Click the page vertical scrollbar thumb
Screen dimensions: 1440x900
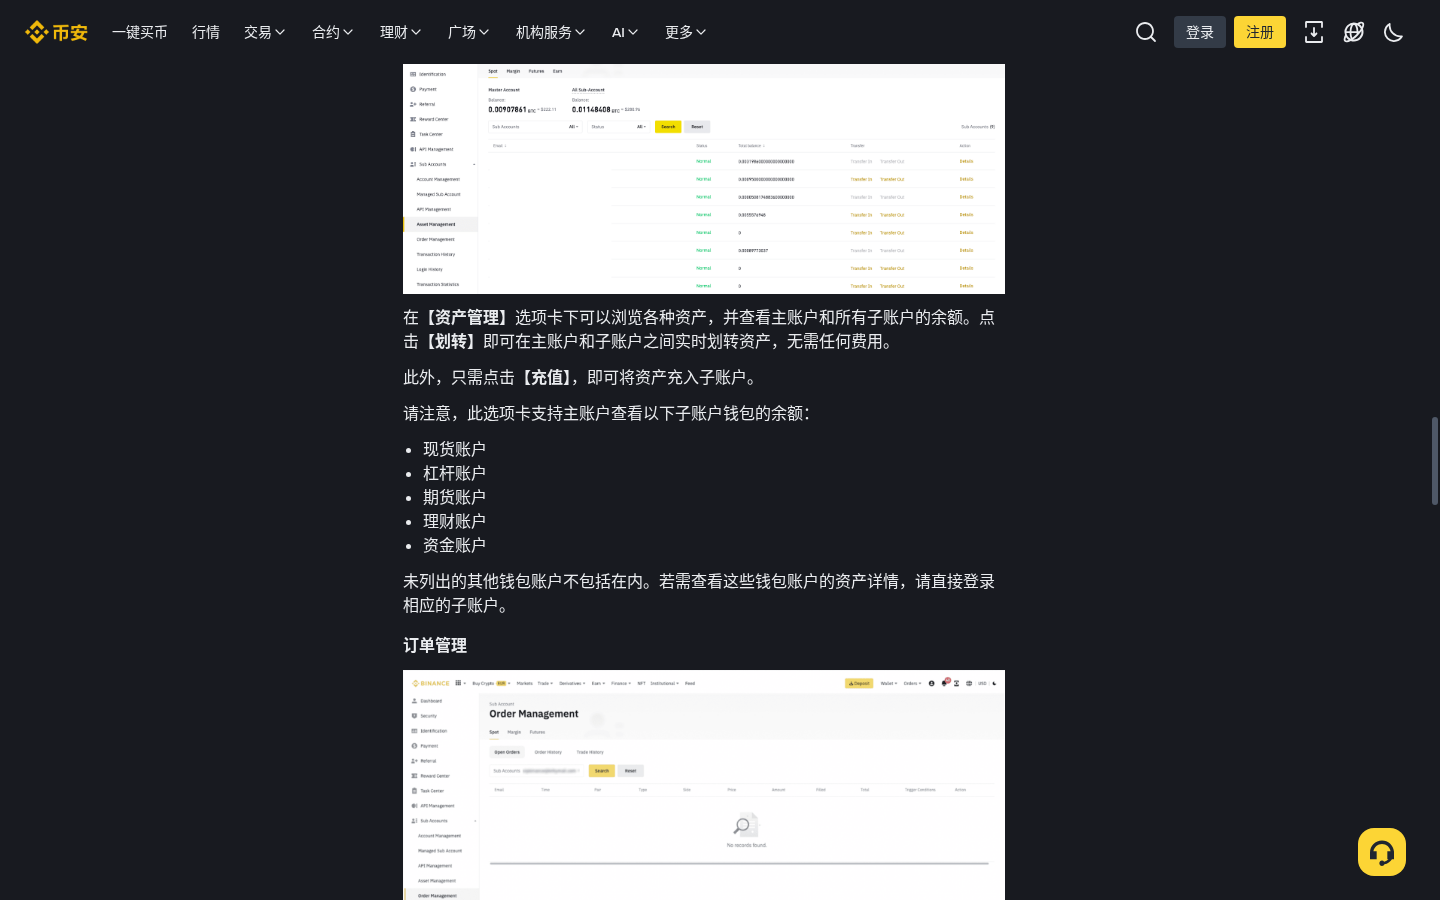pos(1435,461)
